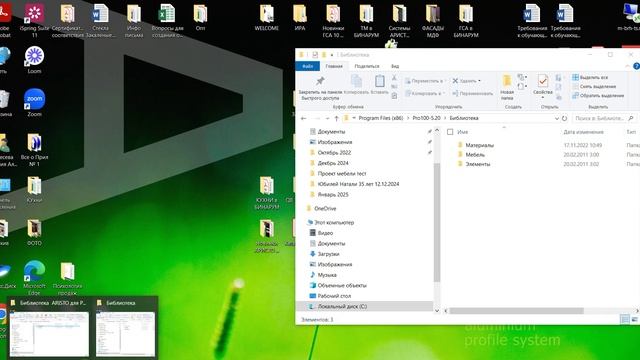Open recent locations dropdown near back arrows
The height and width of the screenshot is (360, 640).
(x=327, y=118)
